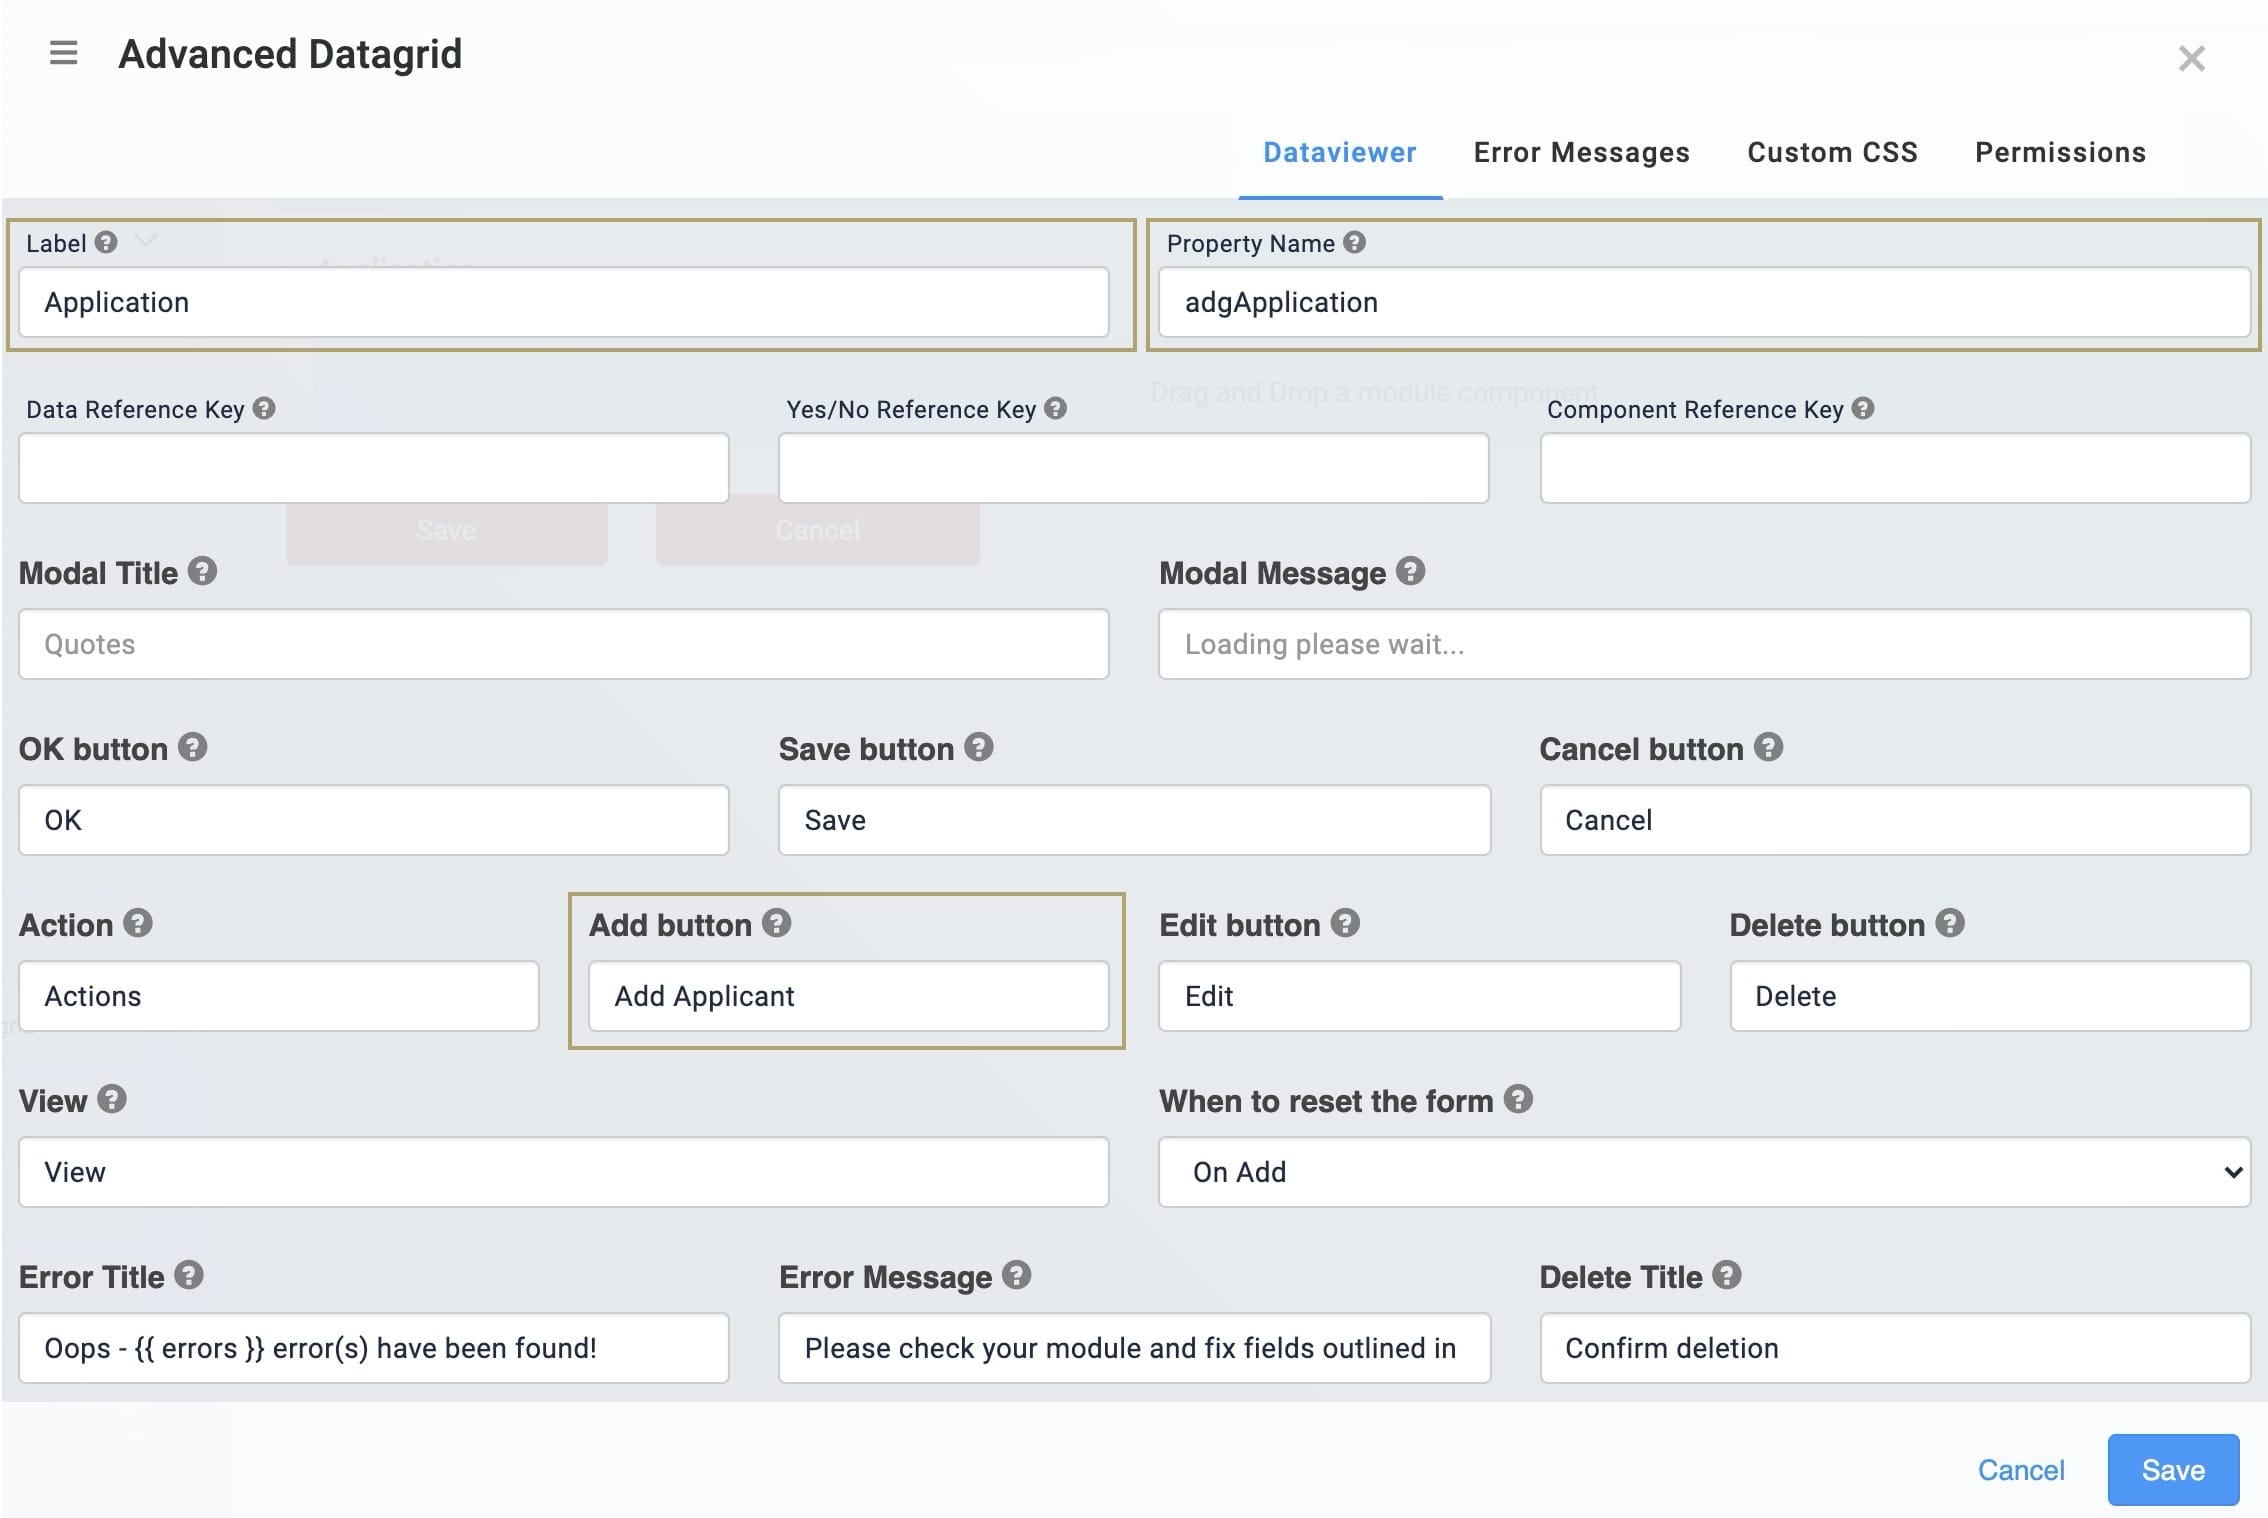Viewport: 2268px width, 1518px height.
Task: Focus the Error Message field
Action: point(1134,1348)
